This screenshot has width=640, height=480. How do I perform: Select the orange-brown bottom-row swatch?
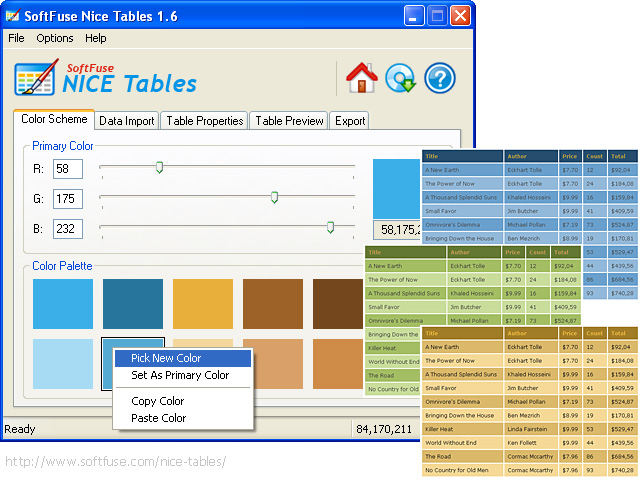[x=338, y=364]
